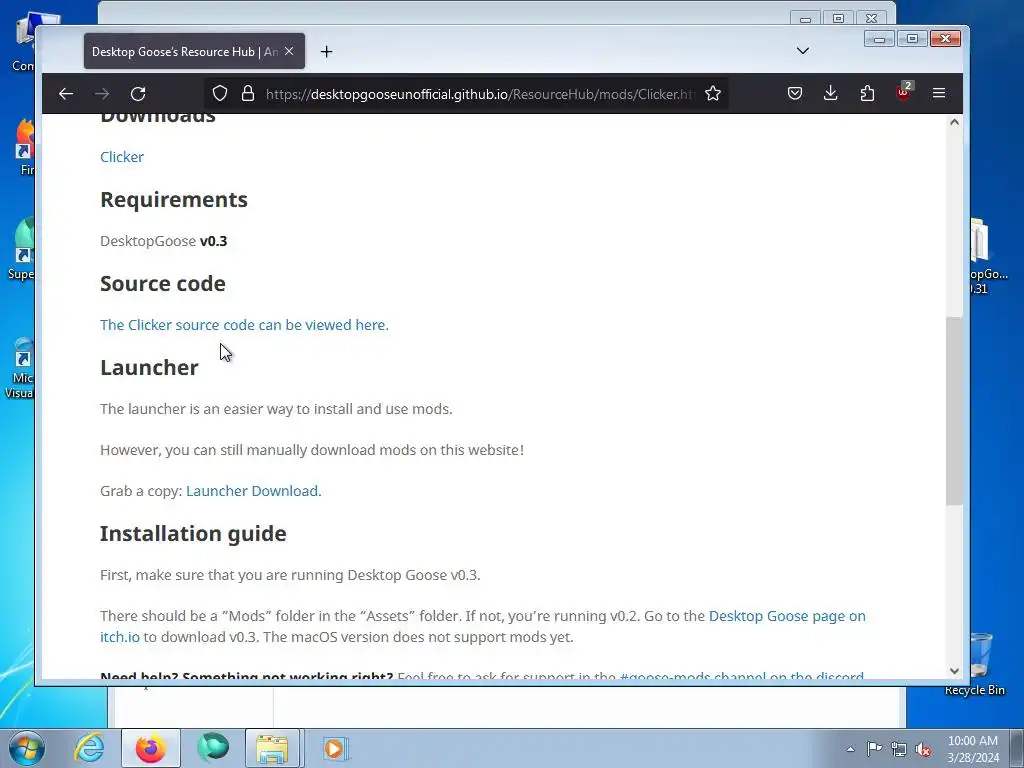The height and width of the screenshot is (768, 1024).
Task: Open the Firefox downloads panel
Action: (831, 94)
